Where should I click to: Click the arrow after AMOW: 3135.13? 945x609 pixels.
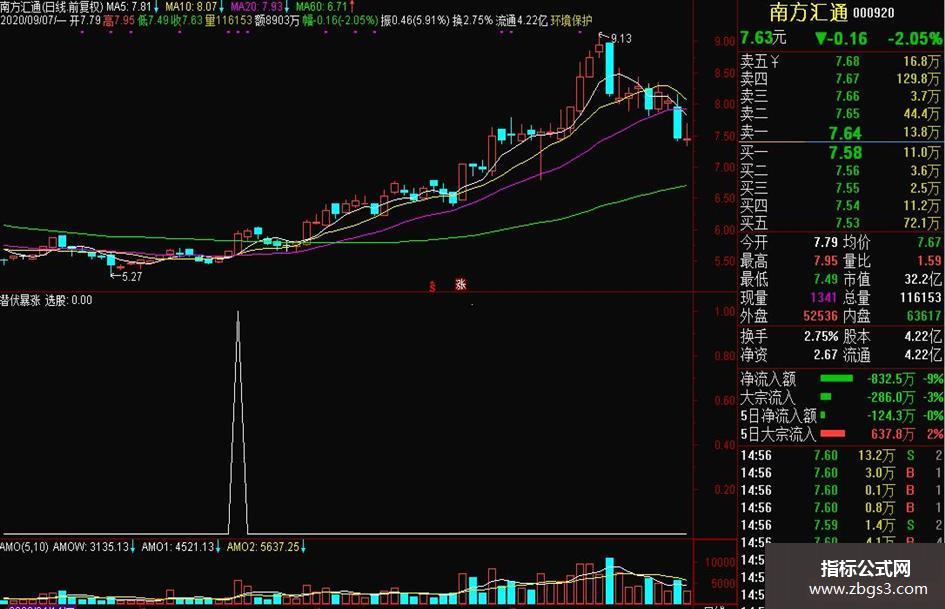tap(133, 547)
